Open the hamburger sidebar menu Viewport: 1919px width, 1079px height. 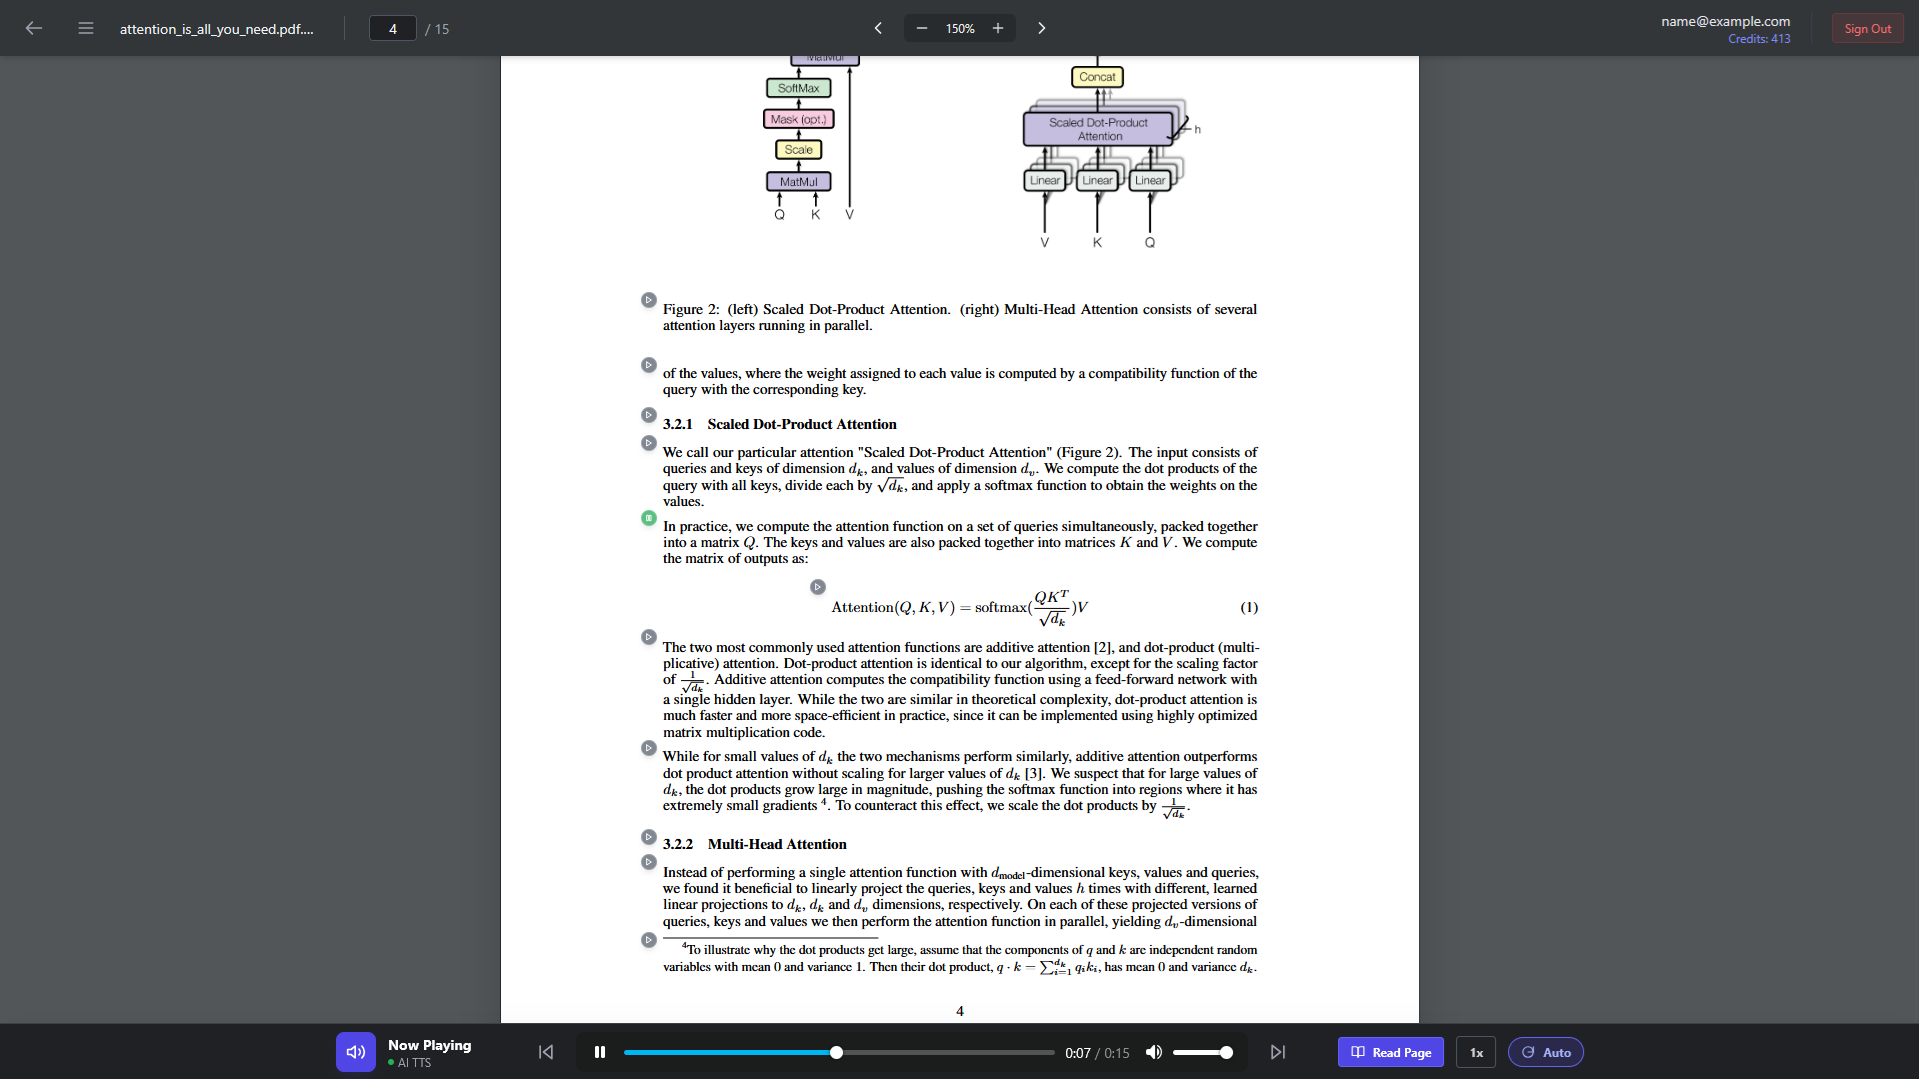click(x=86, y=28)
